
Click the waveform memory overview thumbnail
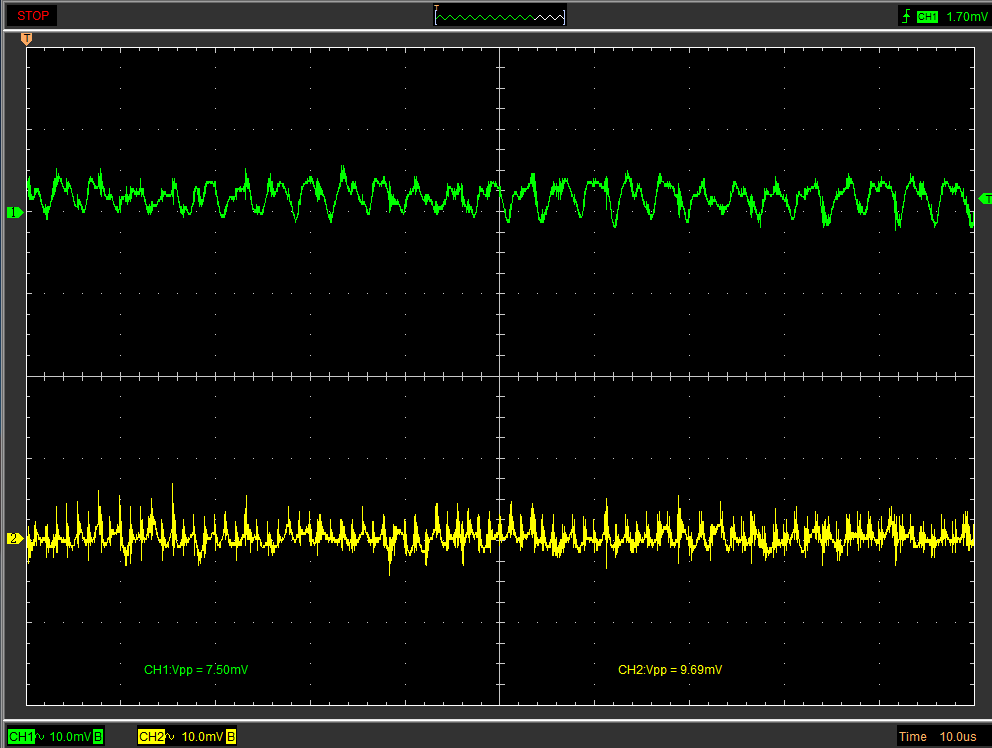500,16
